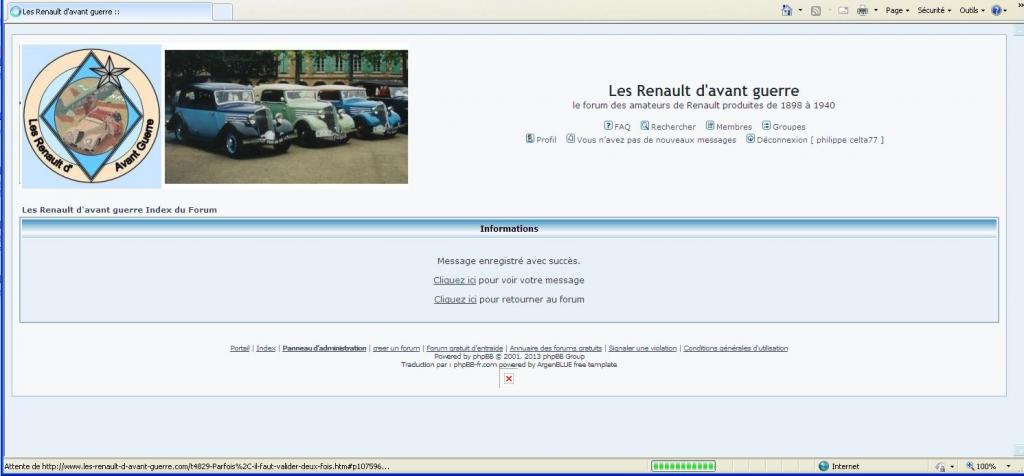Open the Rechercher link

coord(673,127)
